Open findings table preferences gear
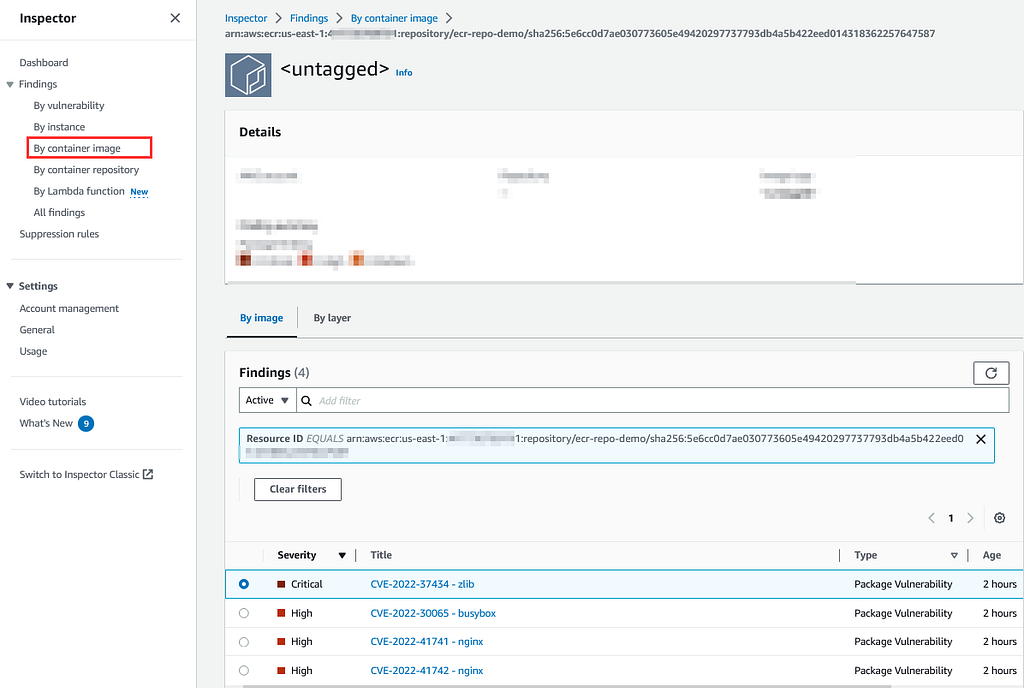This screenshot has width=1024, height=688. pyautogui.click(x=999, y=518)
